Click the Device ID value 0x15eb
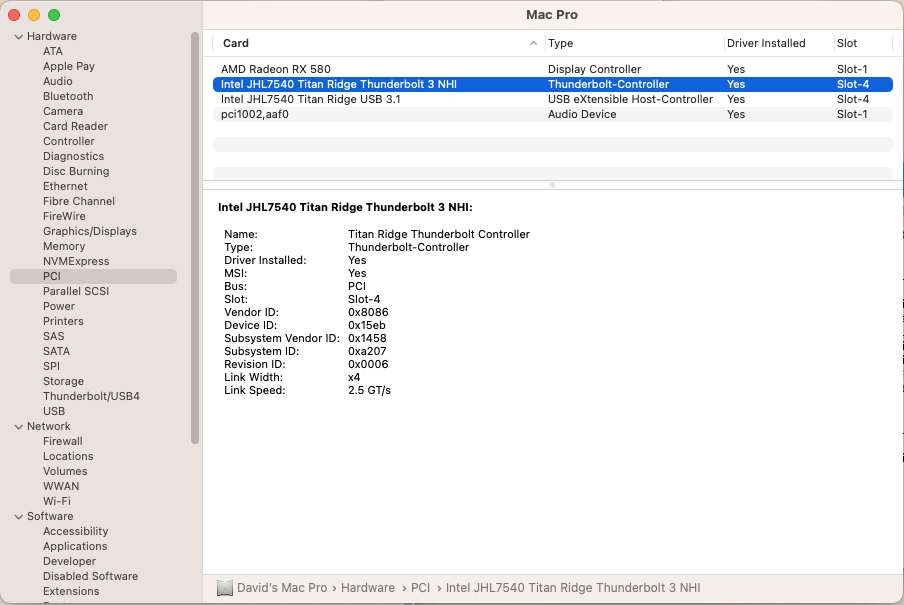The width and height of the screenshot is (904, 605). coord(367,325)
